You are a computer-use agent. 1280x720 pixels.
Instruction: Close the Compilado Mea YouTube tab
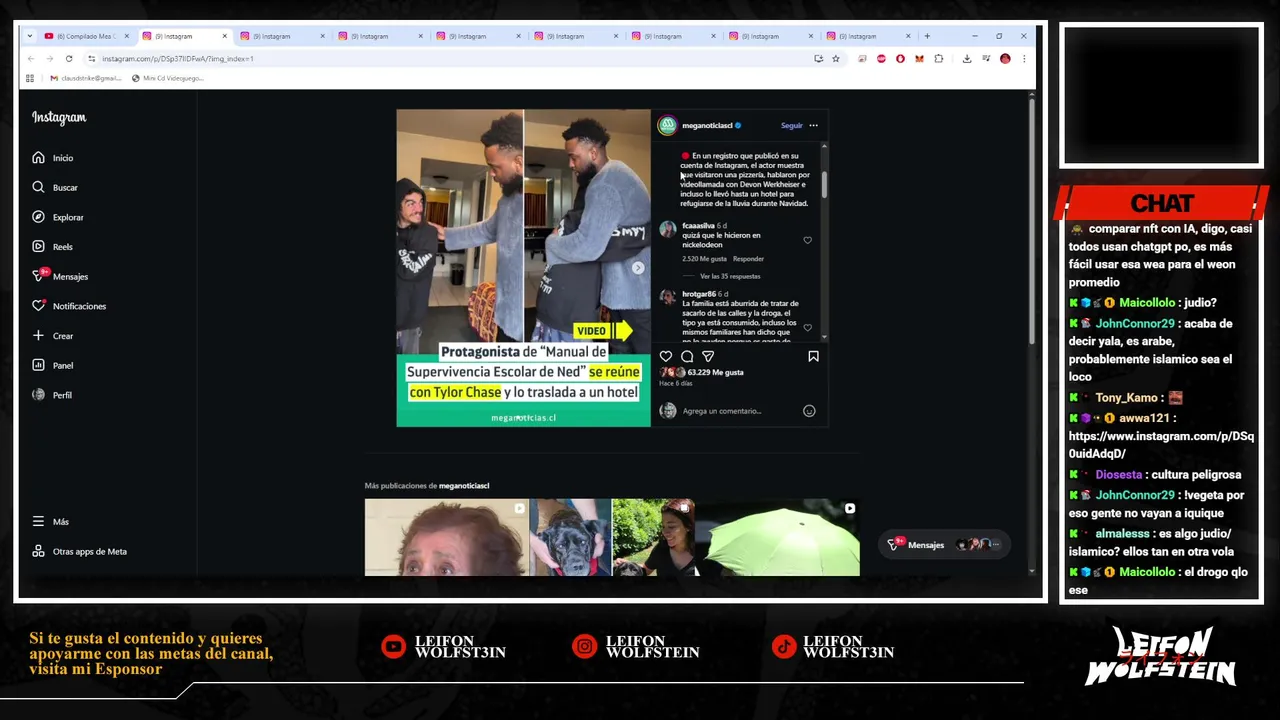(x=127, y=36)
